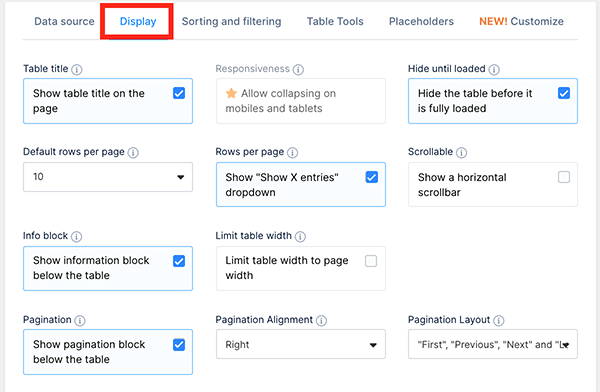Open the Responsiveness info icon
The height and width of the screenshot is (392, 600).
(x=298, y=69)
